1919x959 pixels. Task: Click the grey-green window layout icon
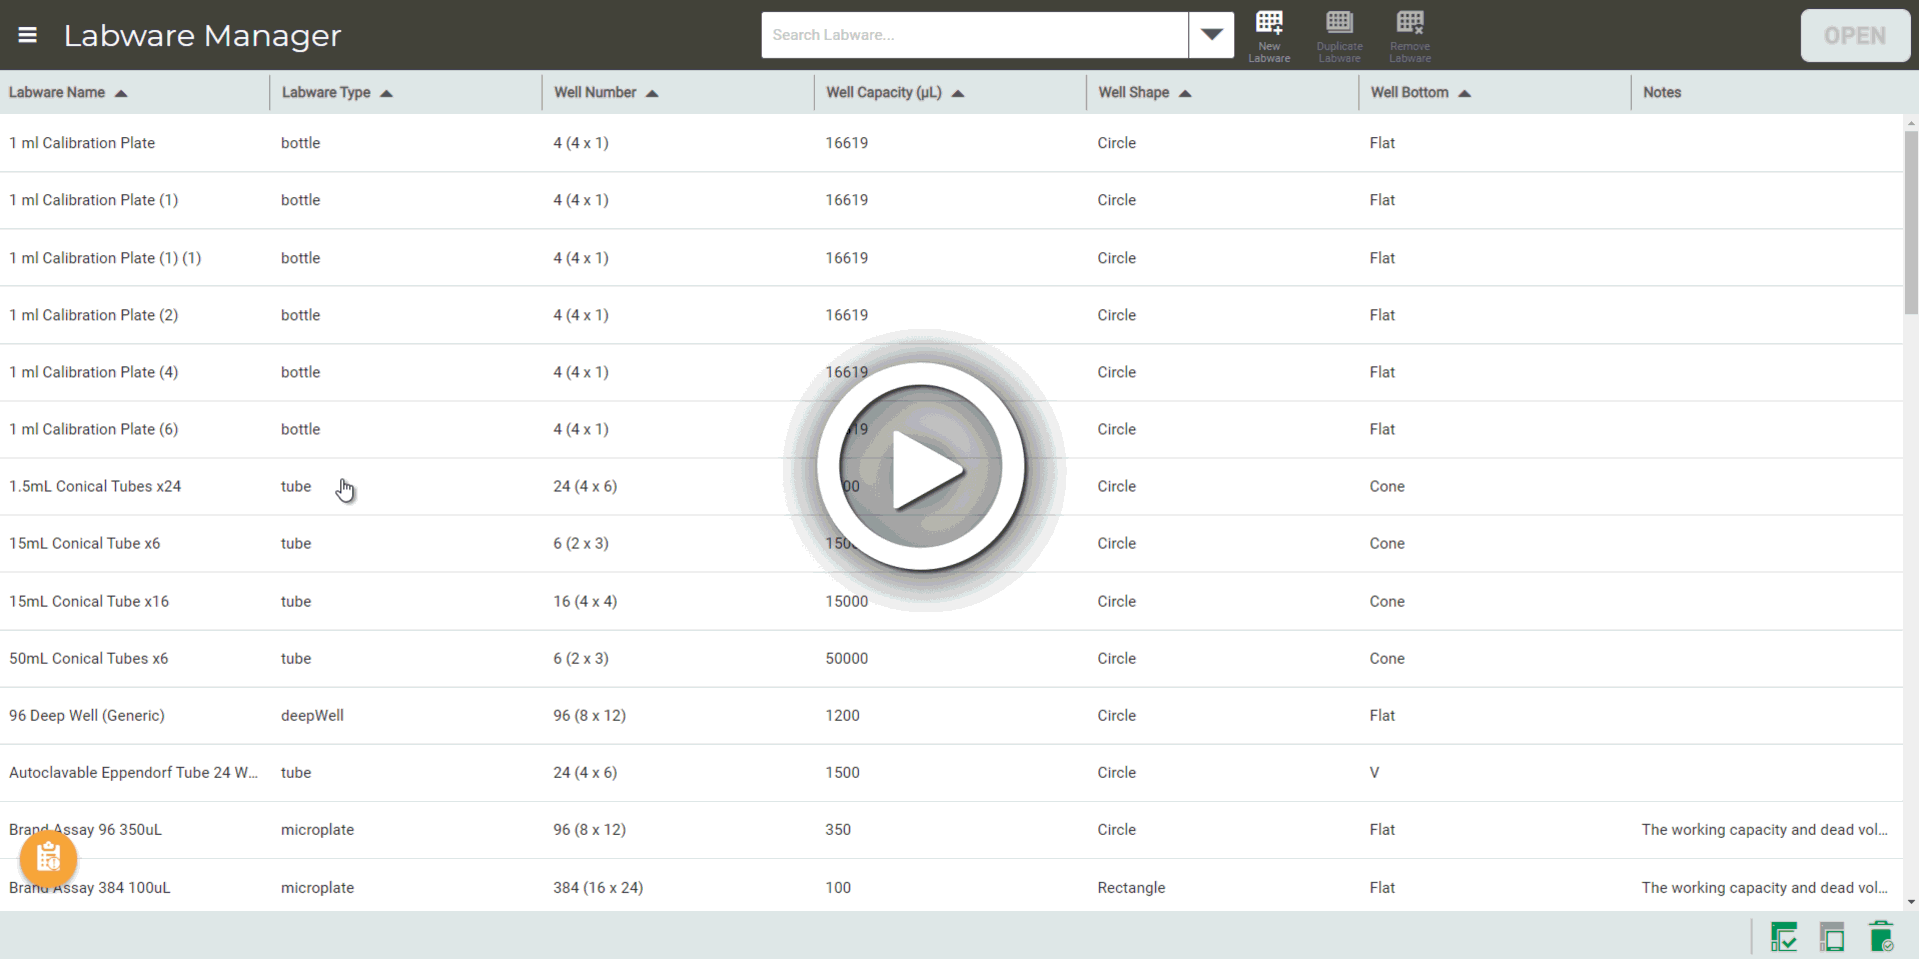click(1831, 937)
